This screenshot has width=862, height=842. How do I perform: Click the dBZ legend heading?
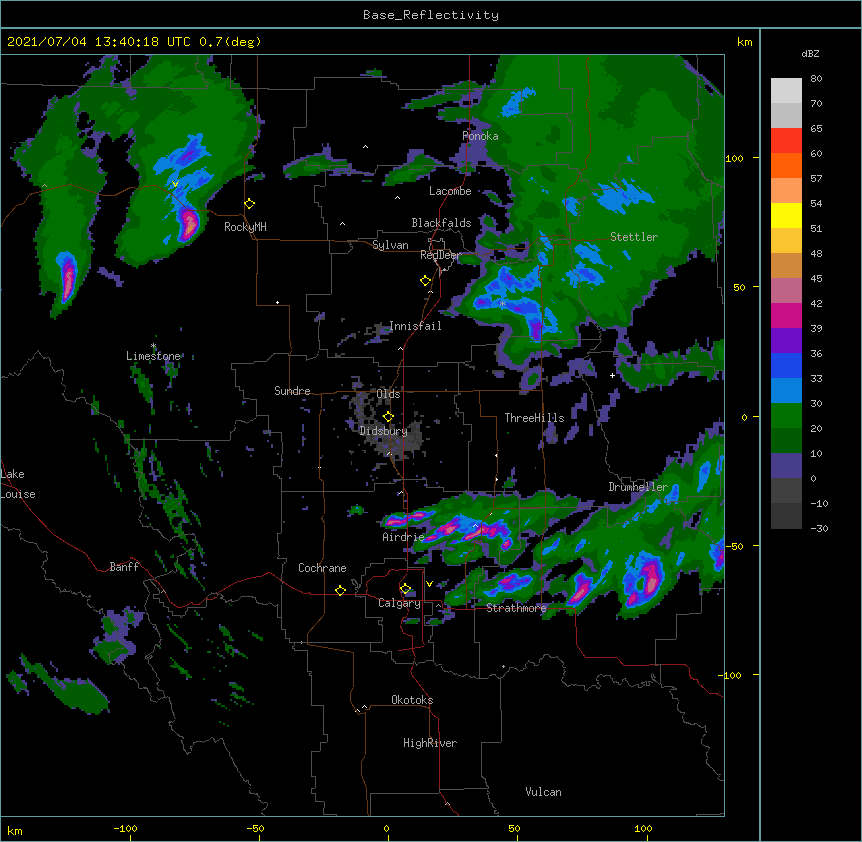point(810,54)
